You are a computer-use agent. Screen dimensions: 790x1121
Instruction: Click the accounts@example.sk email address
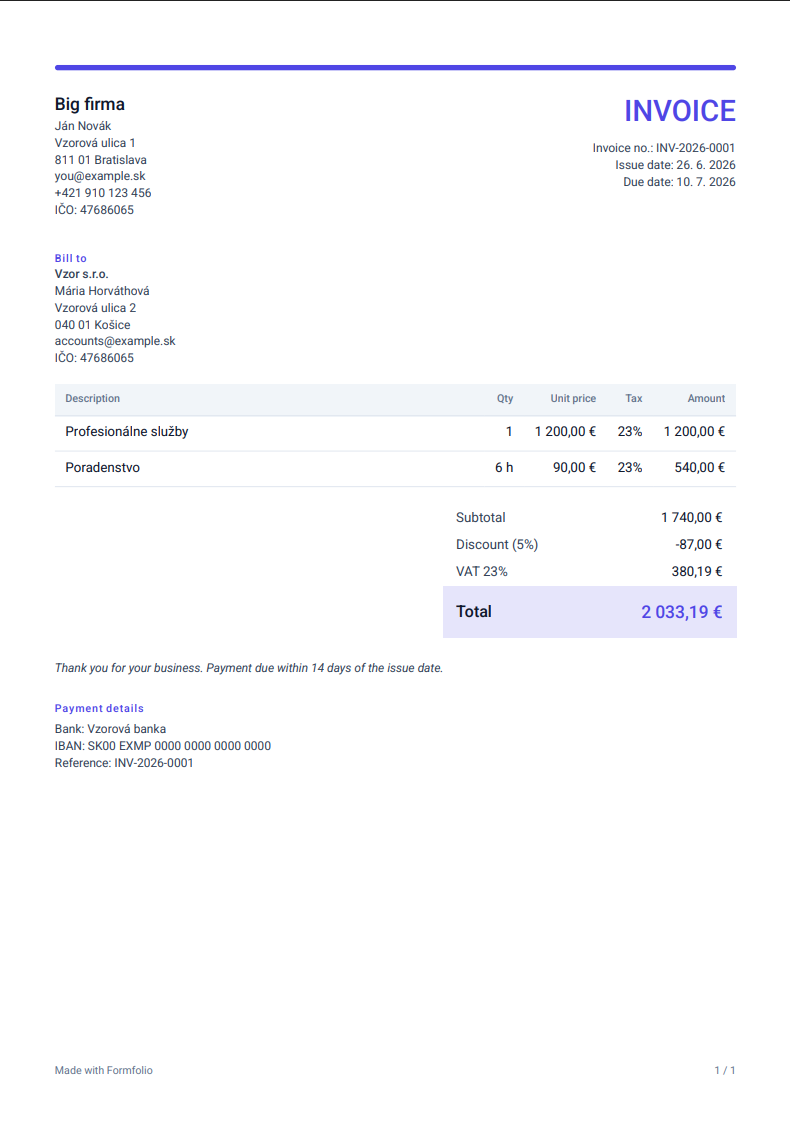coord(115,341)
